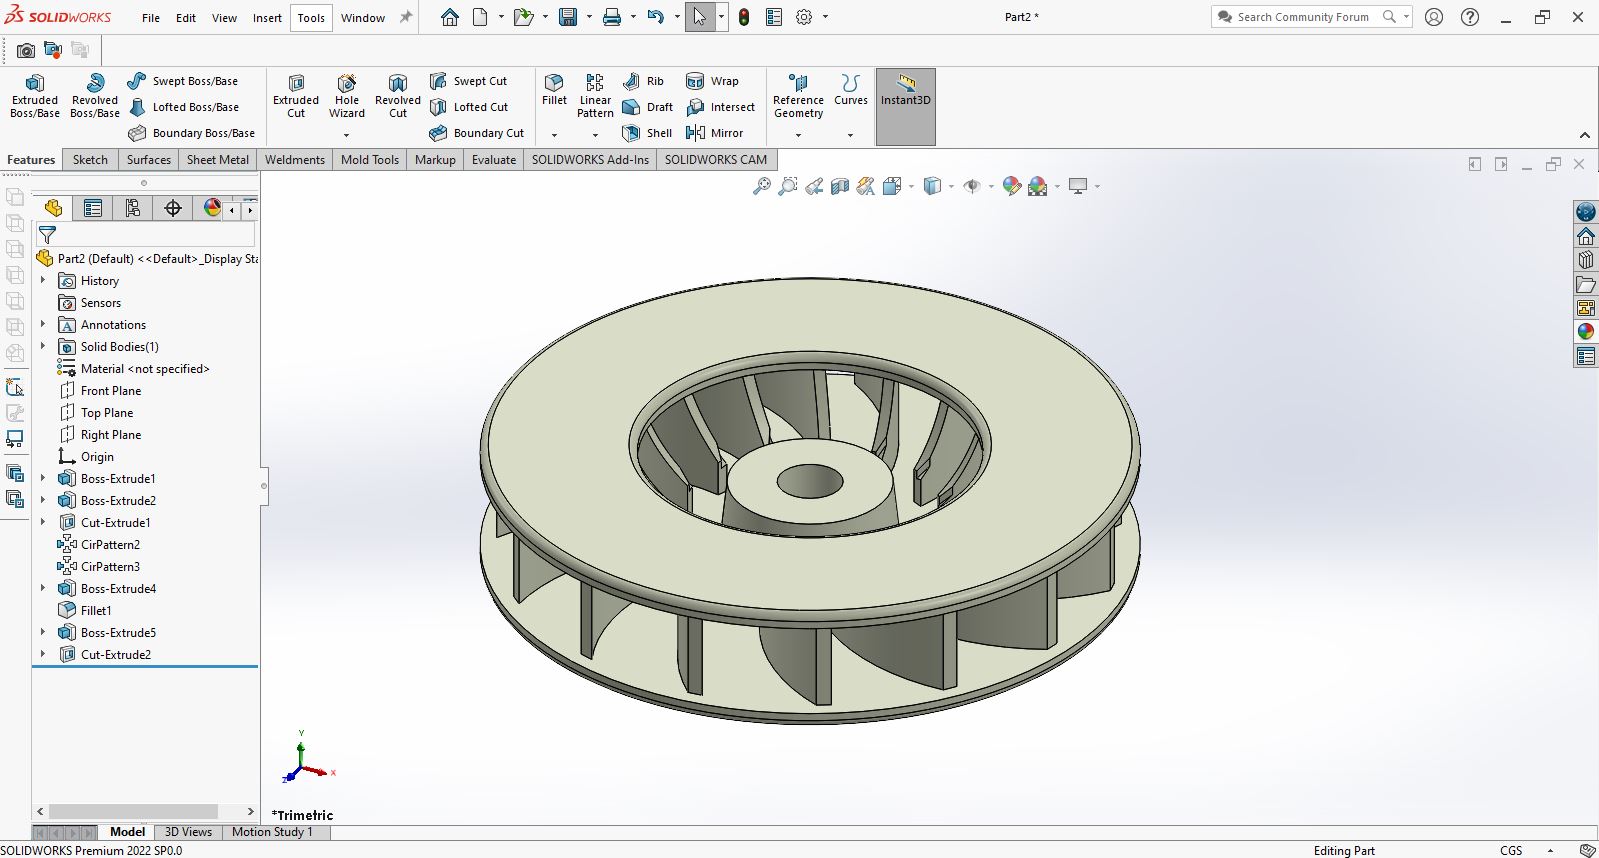The height and width of the screenshot is (858, 1599).
Task: Click the Rib feature tool
Action: coord(643,81)
